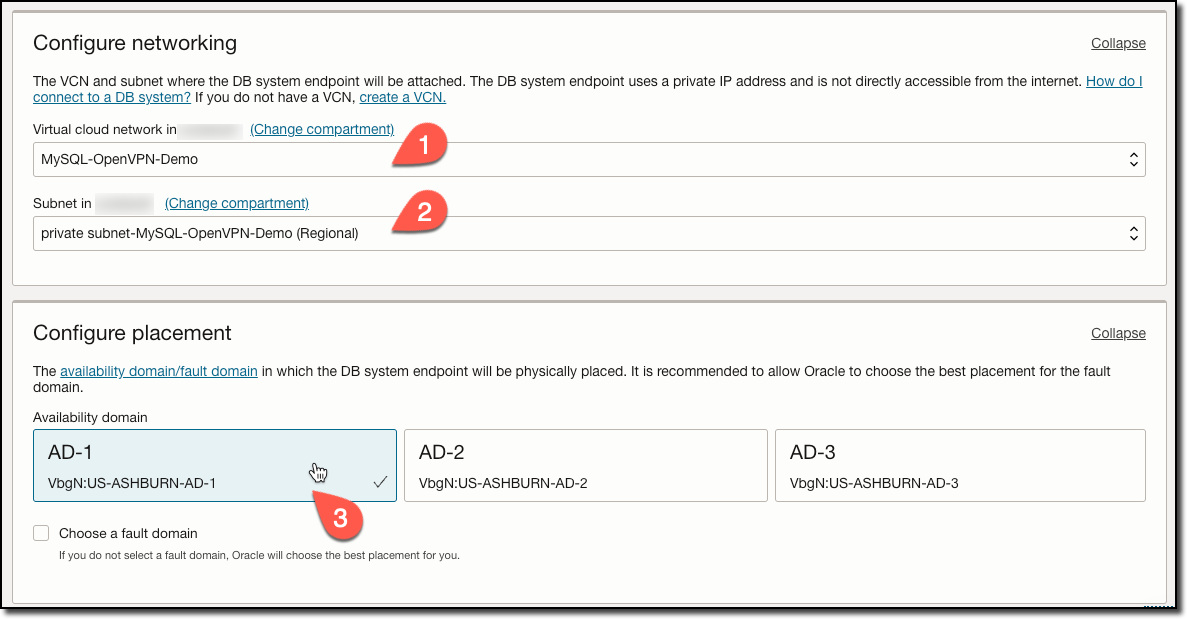Open Change compartment for the virtual cloud network
Image resolution: width=1187 pixels, height=619 pixels.
pos(321,129)
